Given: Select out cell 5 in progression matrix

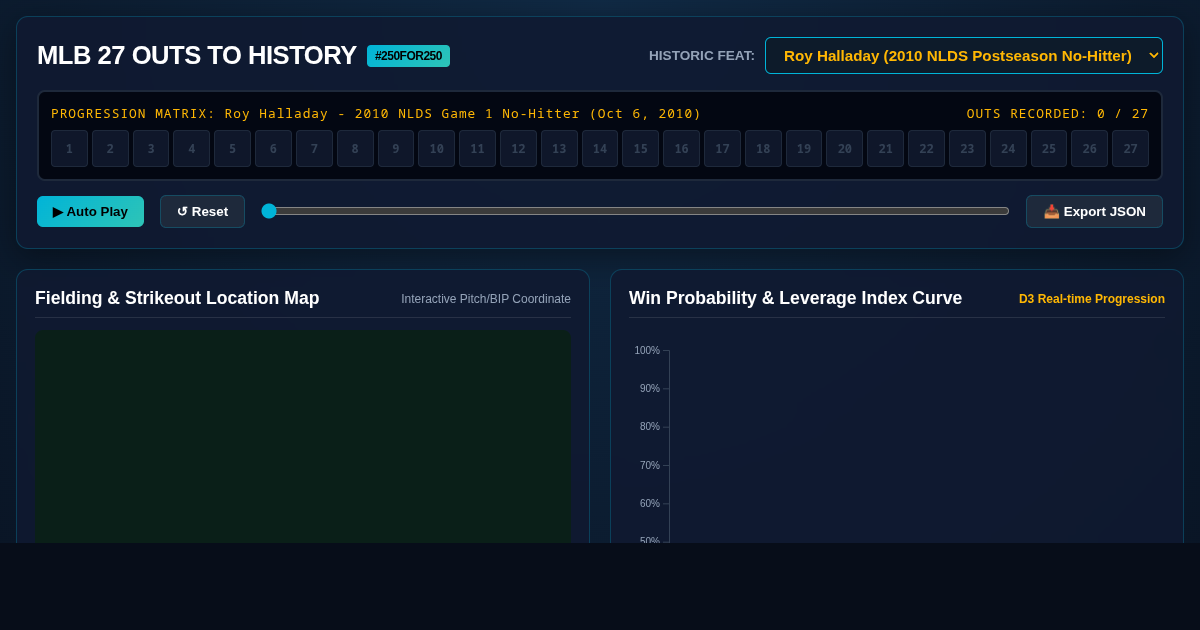Looking at the screenshot, I should [x=232, y=149].
